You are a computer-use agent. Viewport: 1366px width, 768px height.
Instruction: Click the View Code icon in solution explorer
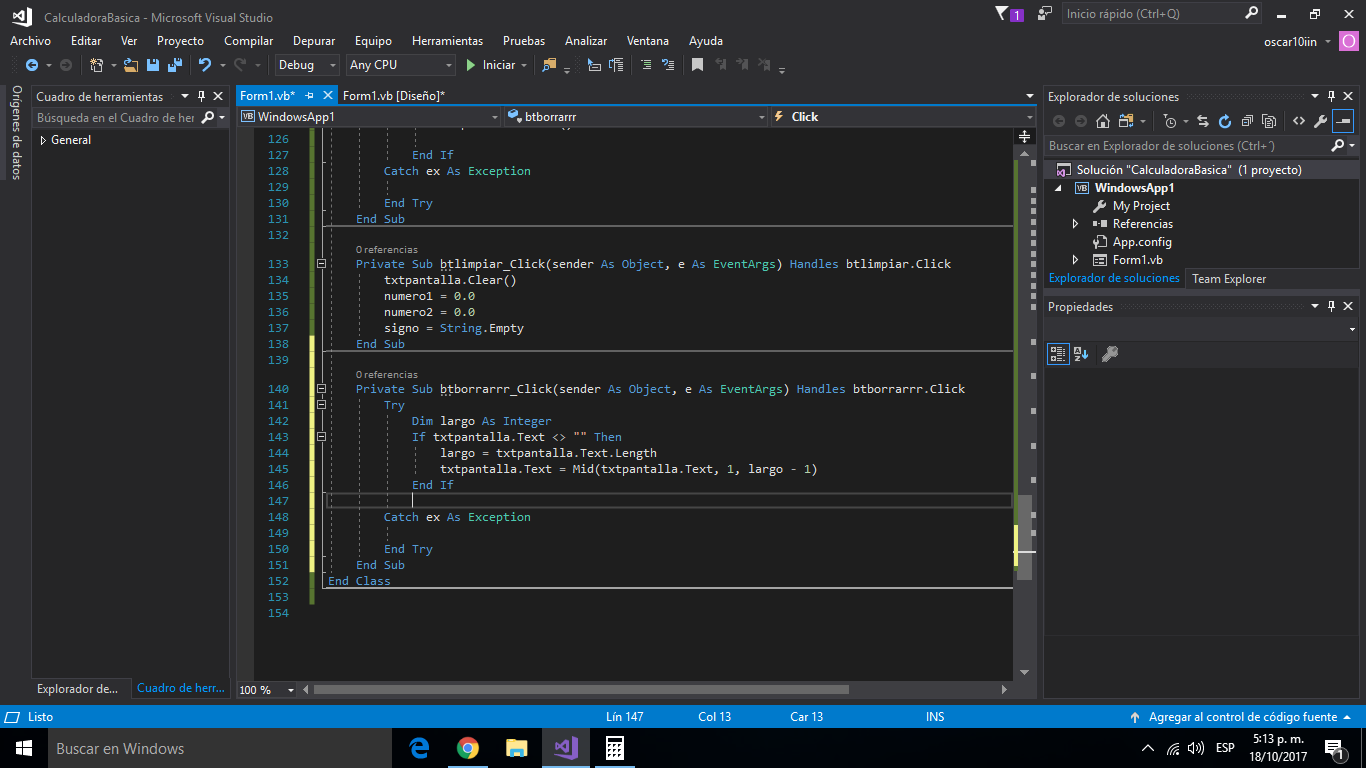pyautogui.click(x=1298, y=121)
